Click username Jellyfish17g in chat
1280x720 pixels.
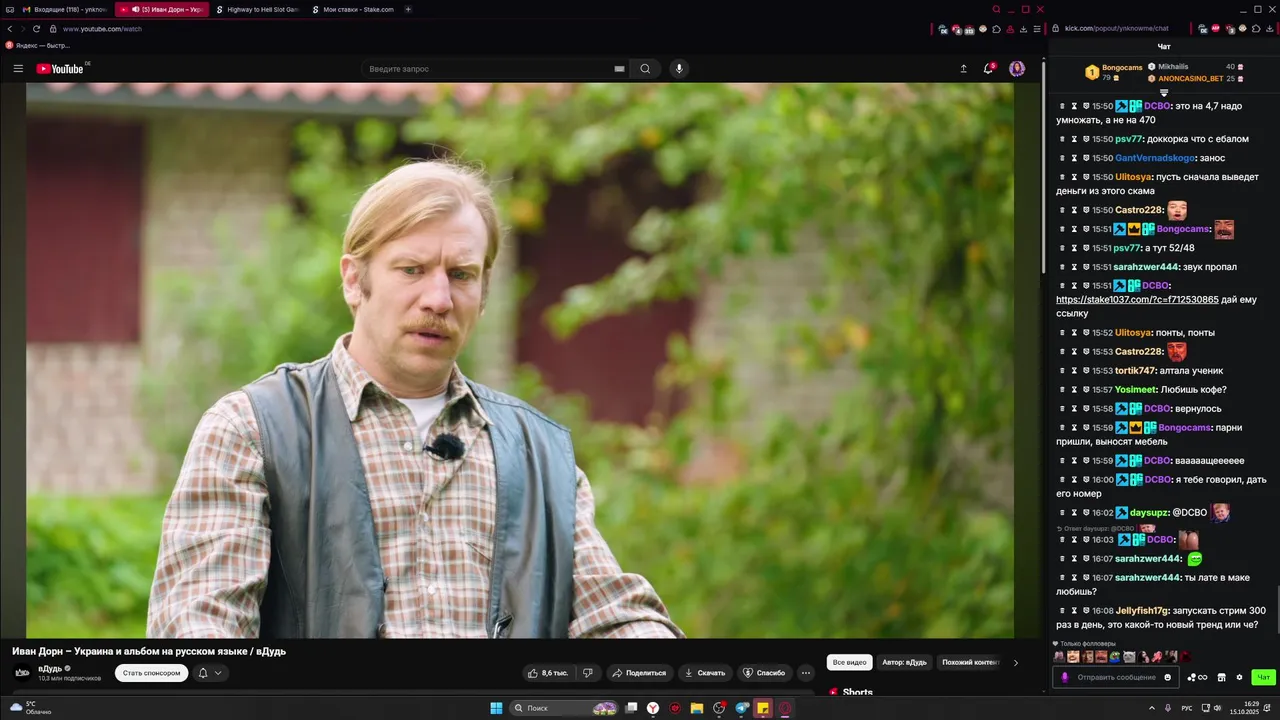(x=1142, y=611)
